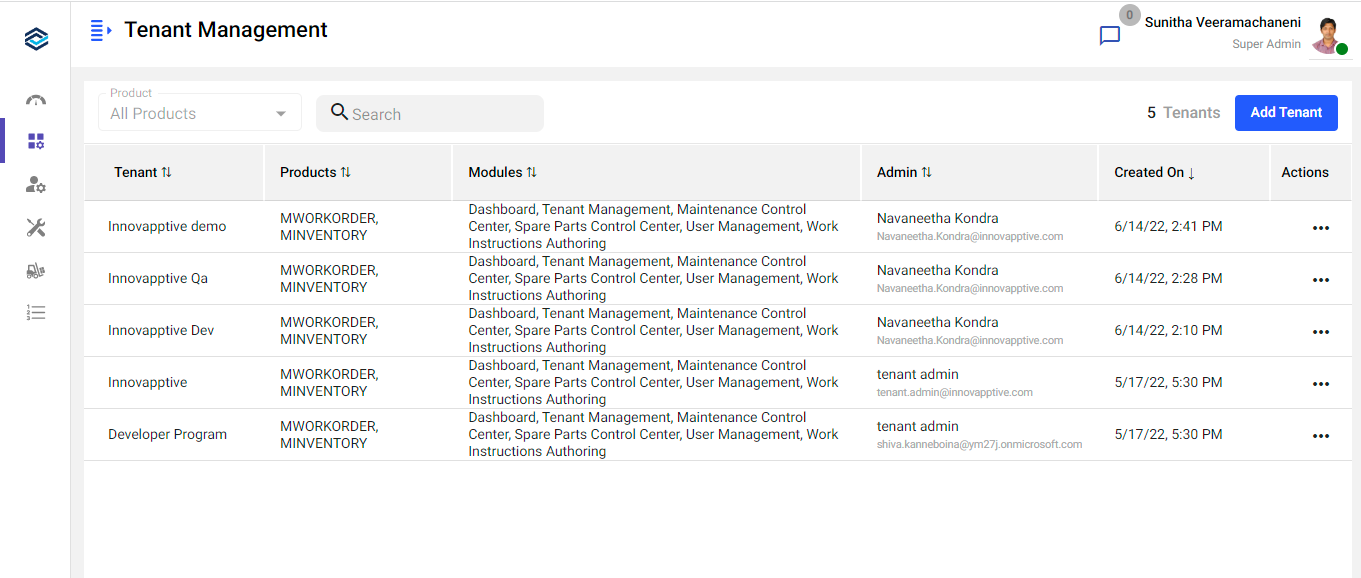Open the Dashboard from the sidebar
The height and width of the screenshot is (578, 1361).
(35, 100)
